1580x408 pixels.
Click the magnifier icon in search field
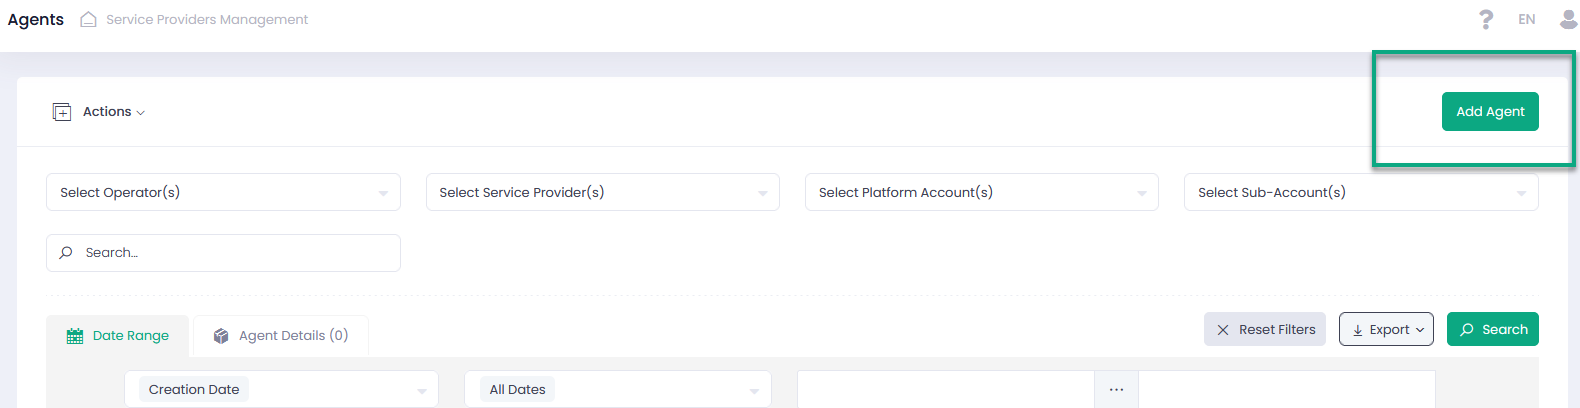pyautogui.click(x=66, y=253)
